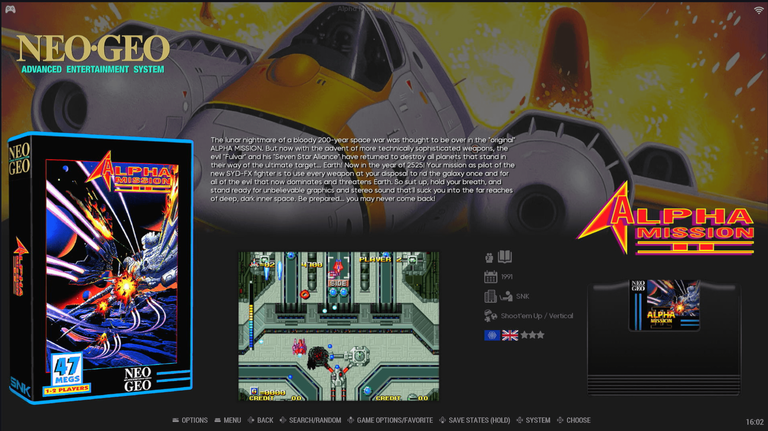Click the United Kingdom flag icon
The height and width of the screenshot is (431, 768).
click(x=509, y=335)
